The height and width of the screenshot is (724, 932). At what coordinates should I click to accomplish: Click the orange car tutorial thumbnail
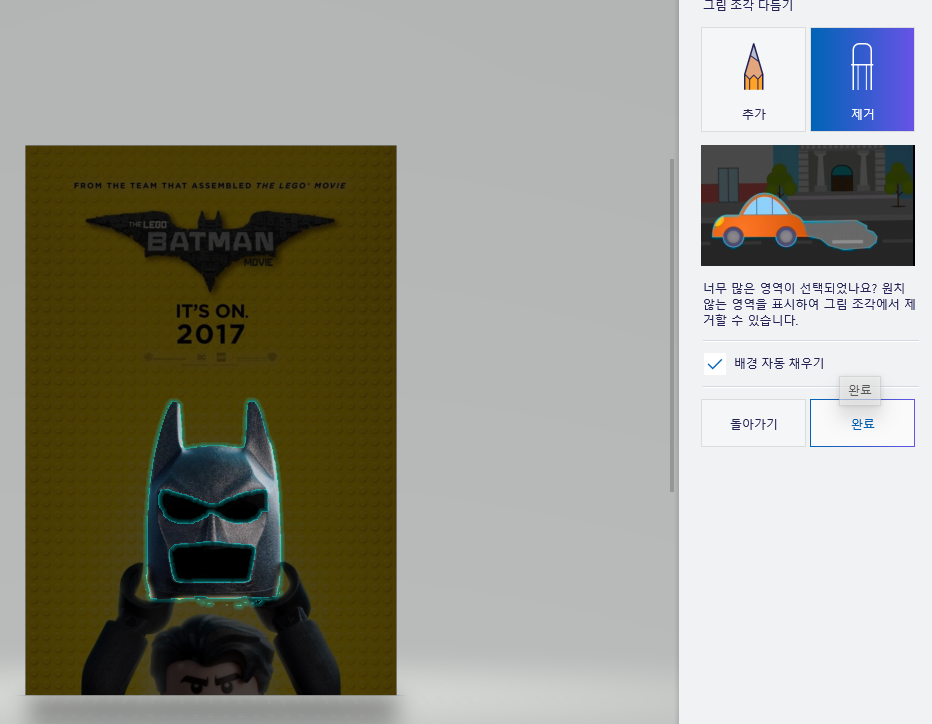click(x=808, y=205)
